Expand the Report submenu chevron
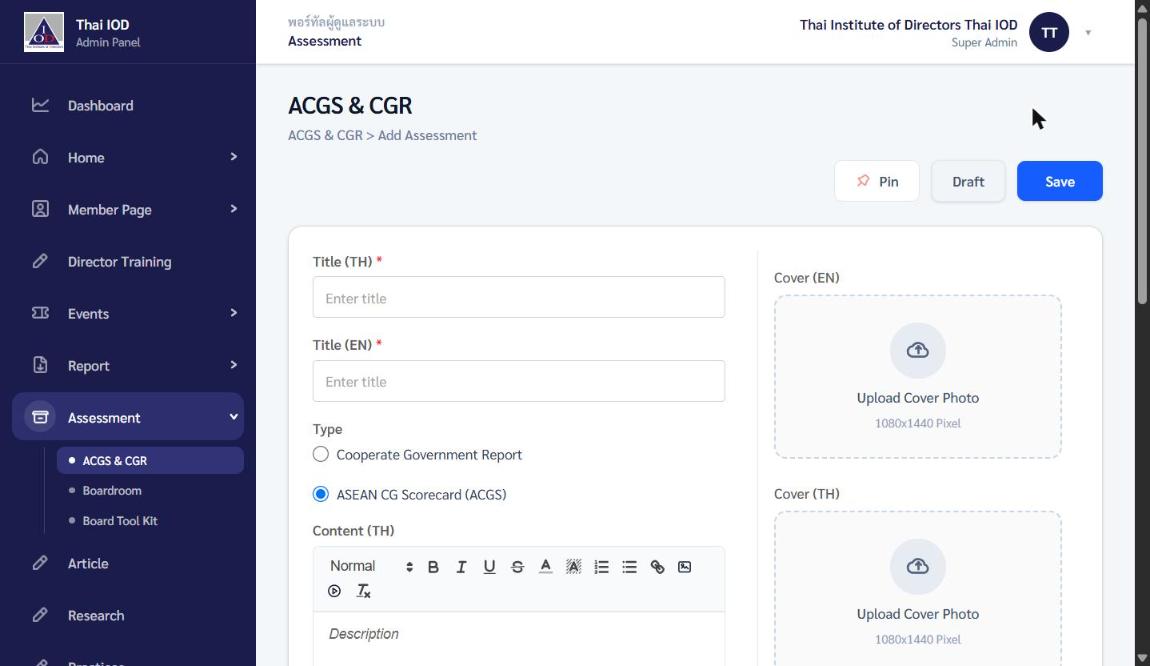The image size is (1150, 666). pos(233,365)
